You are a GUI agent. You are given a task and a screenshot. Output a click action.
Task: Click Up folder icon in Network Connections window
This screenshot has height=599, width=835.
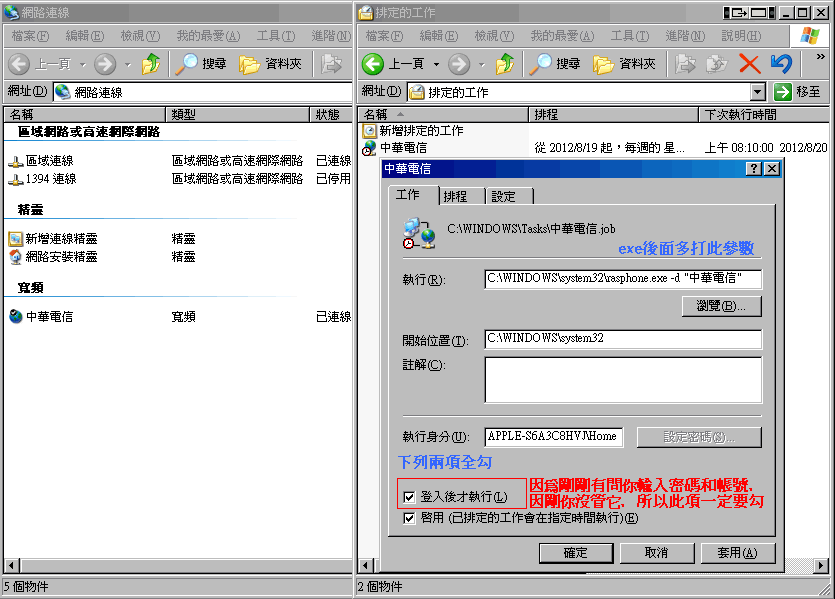151,64
